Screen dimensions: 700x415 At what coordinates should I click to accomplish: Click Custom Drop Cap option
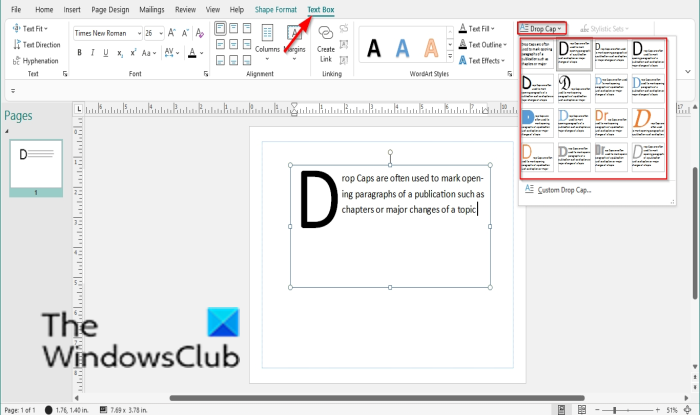click(x=564, y=190)
